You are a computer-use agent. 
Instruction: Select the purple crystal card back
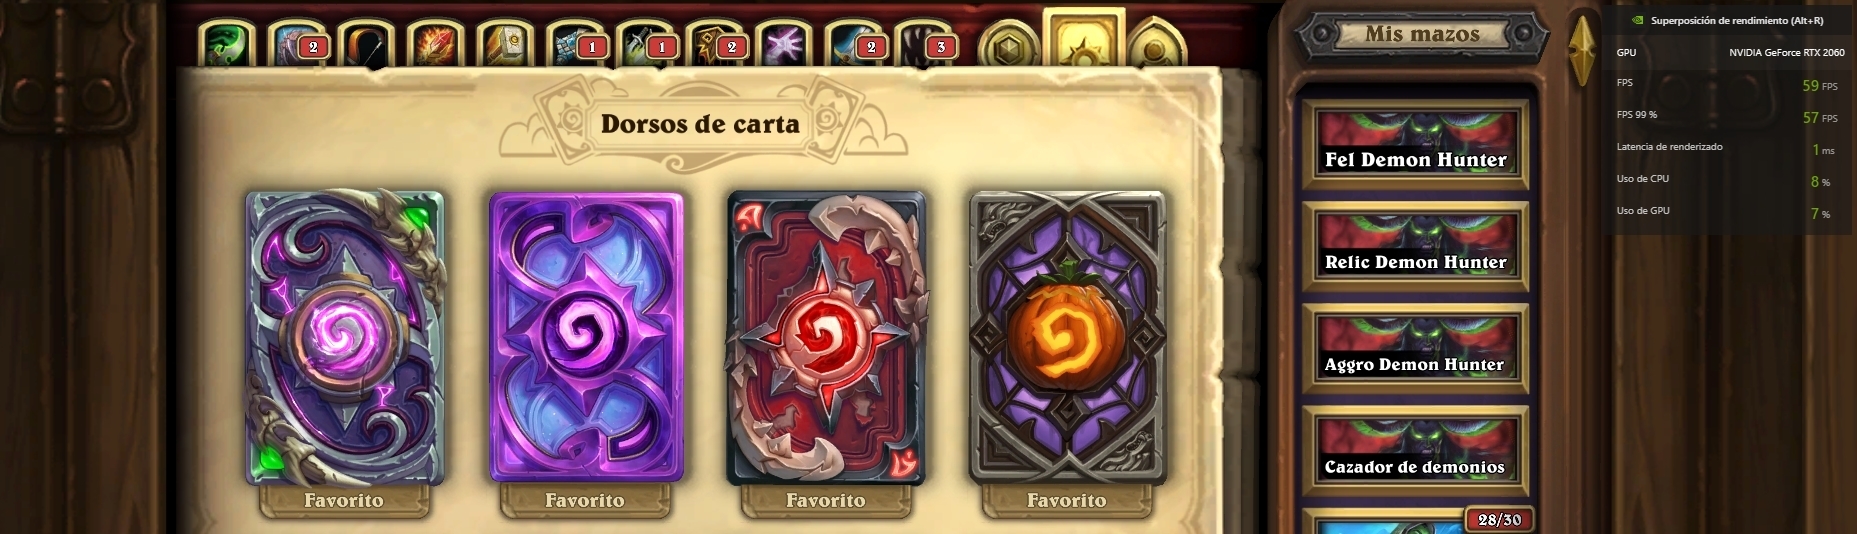tap(586, 337)
